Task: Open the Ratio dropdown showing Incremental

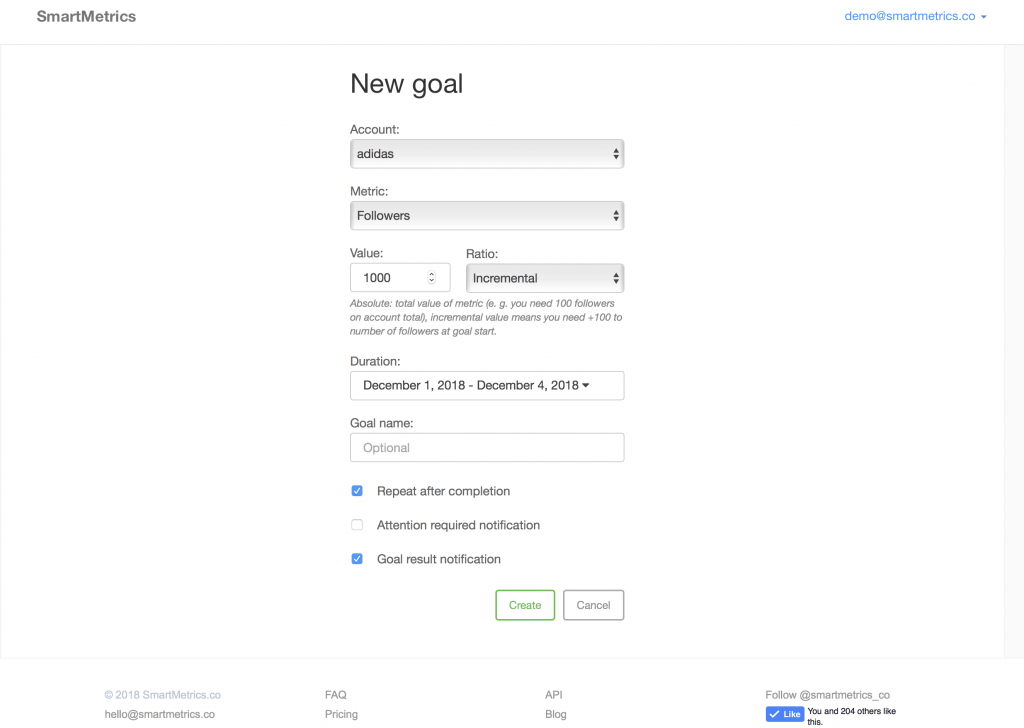Action: 545,278
